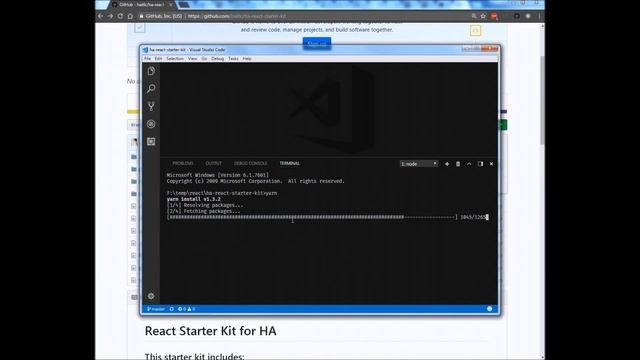The width and height of the screenshot is (640, 360).
Task: Open the Help menu in VS Code
Action: tap(247, 59)
